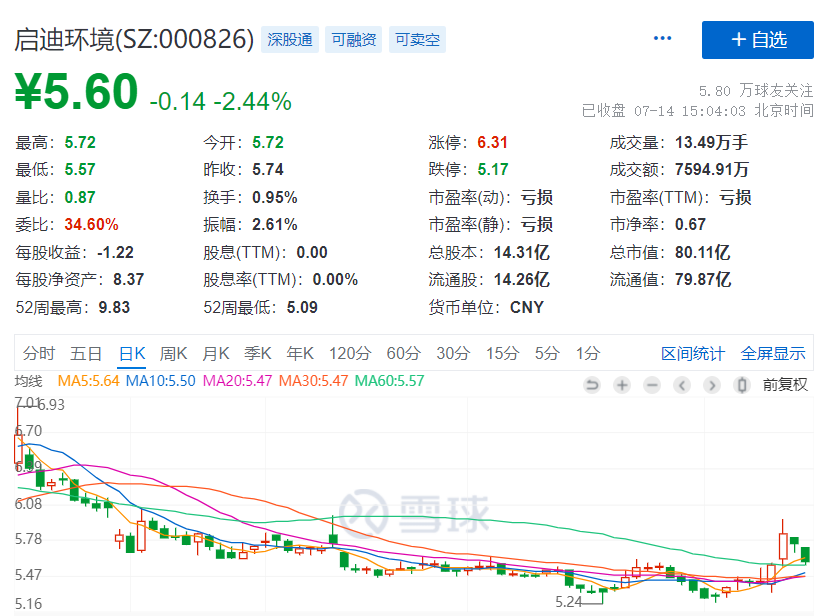Click the 深股通 tag
831x616 pixels.
point(289,40)
